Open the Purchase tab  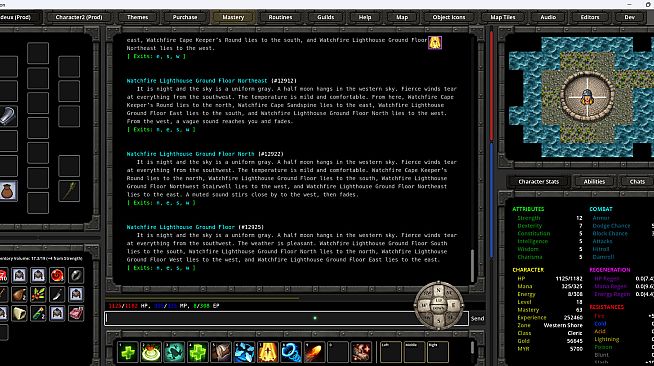click(x=185, y=17)
